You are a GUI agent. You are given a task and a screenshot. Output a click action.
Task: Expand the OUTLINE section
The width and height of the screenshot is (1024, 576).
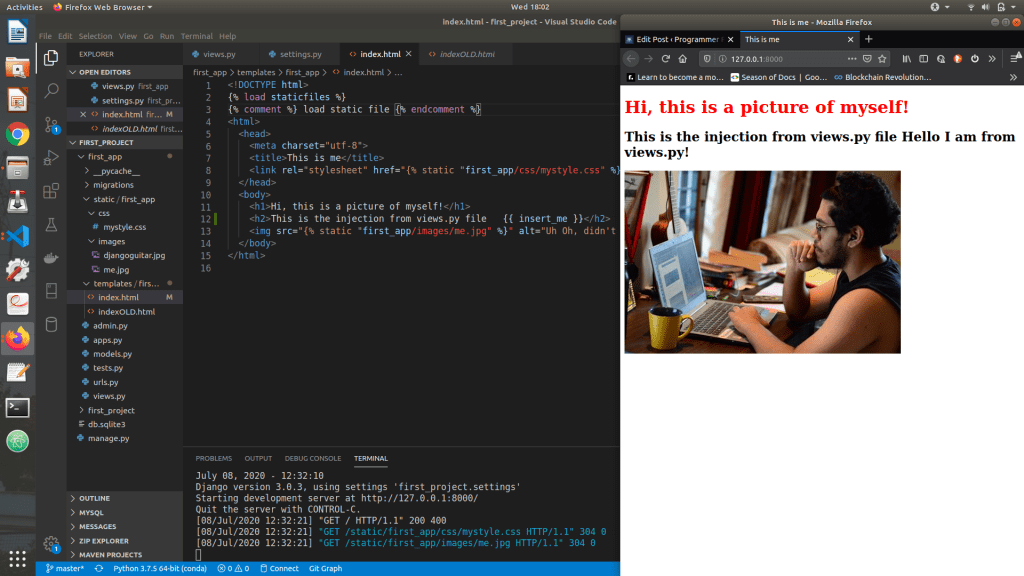(x=95, y=498)
